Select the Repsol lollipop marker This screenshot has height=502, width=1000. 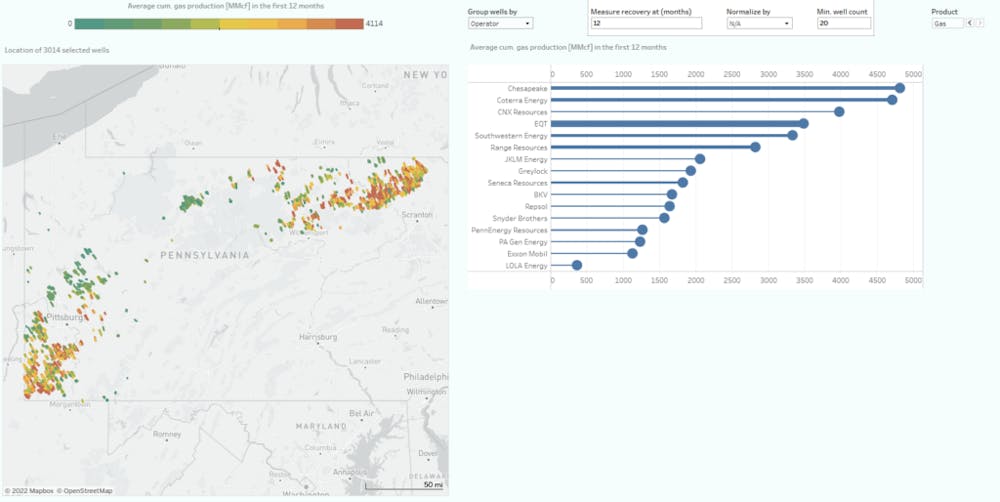tap(669, 206)
